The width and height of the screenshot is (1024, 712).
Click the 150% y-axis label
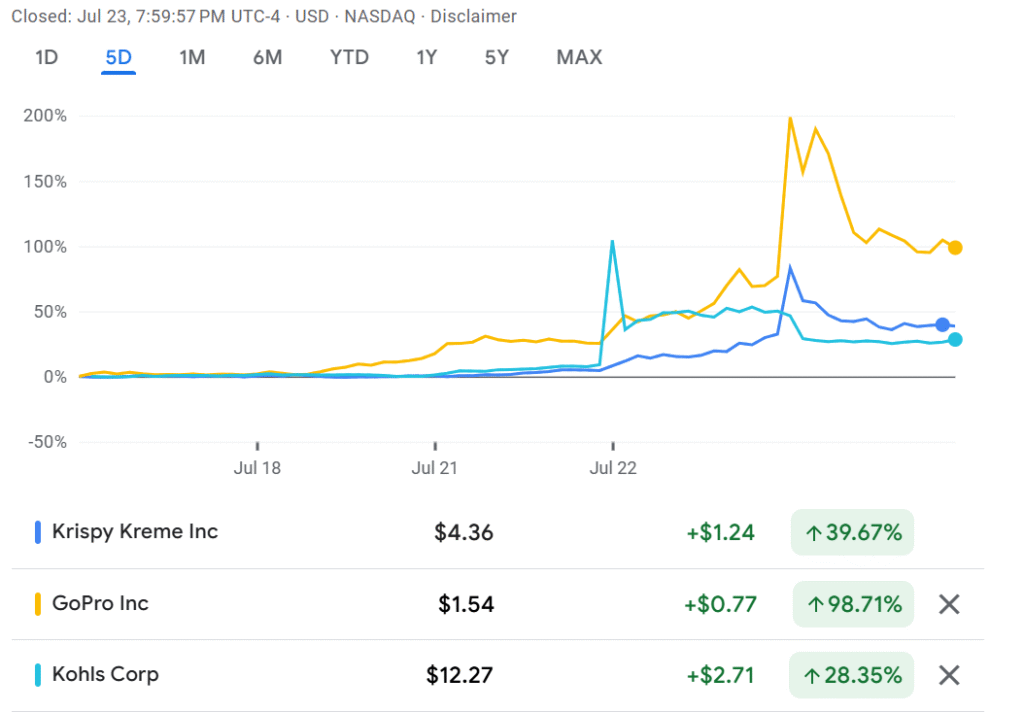coord(45,182)
